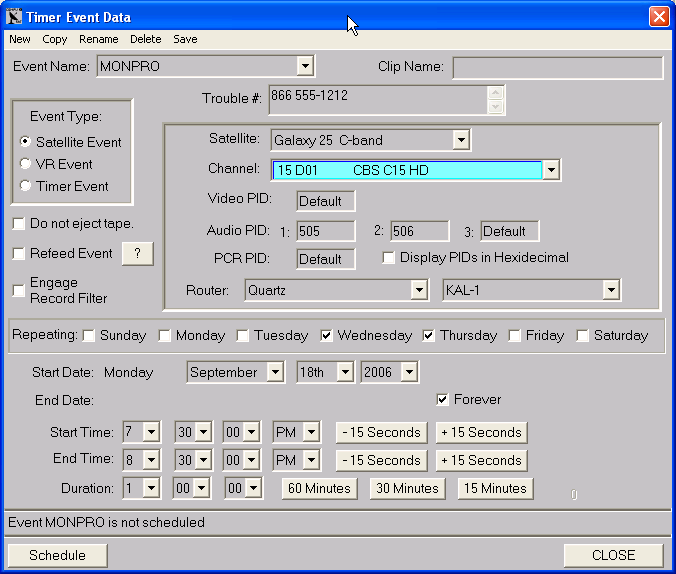Click the Save menu item

[185, 40]
